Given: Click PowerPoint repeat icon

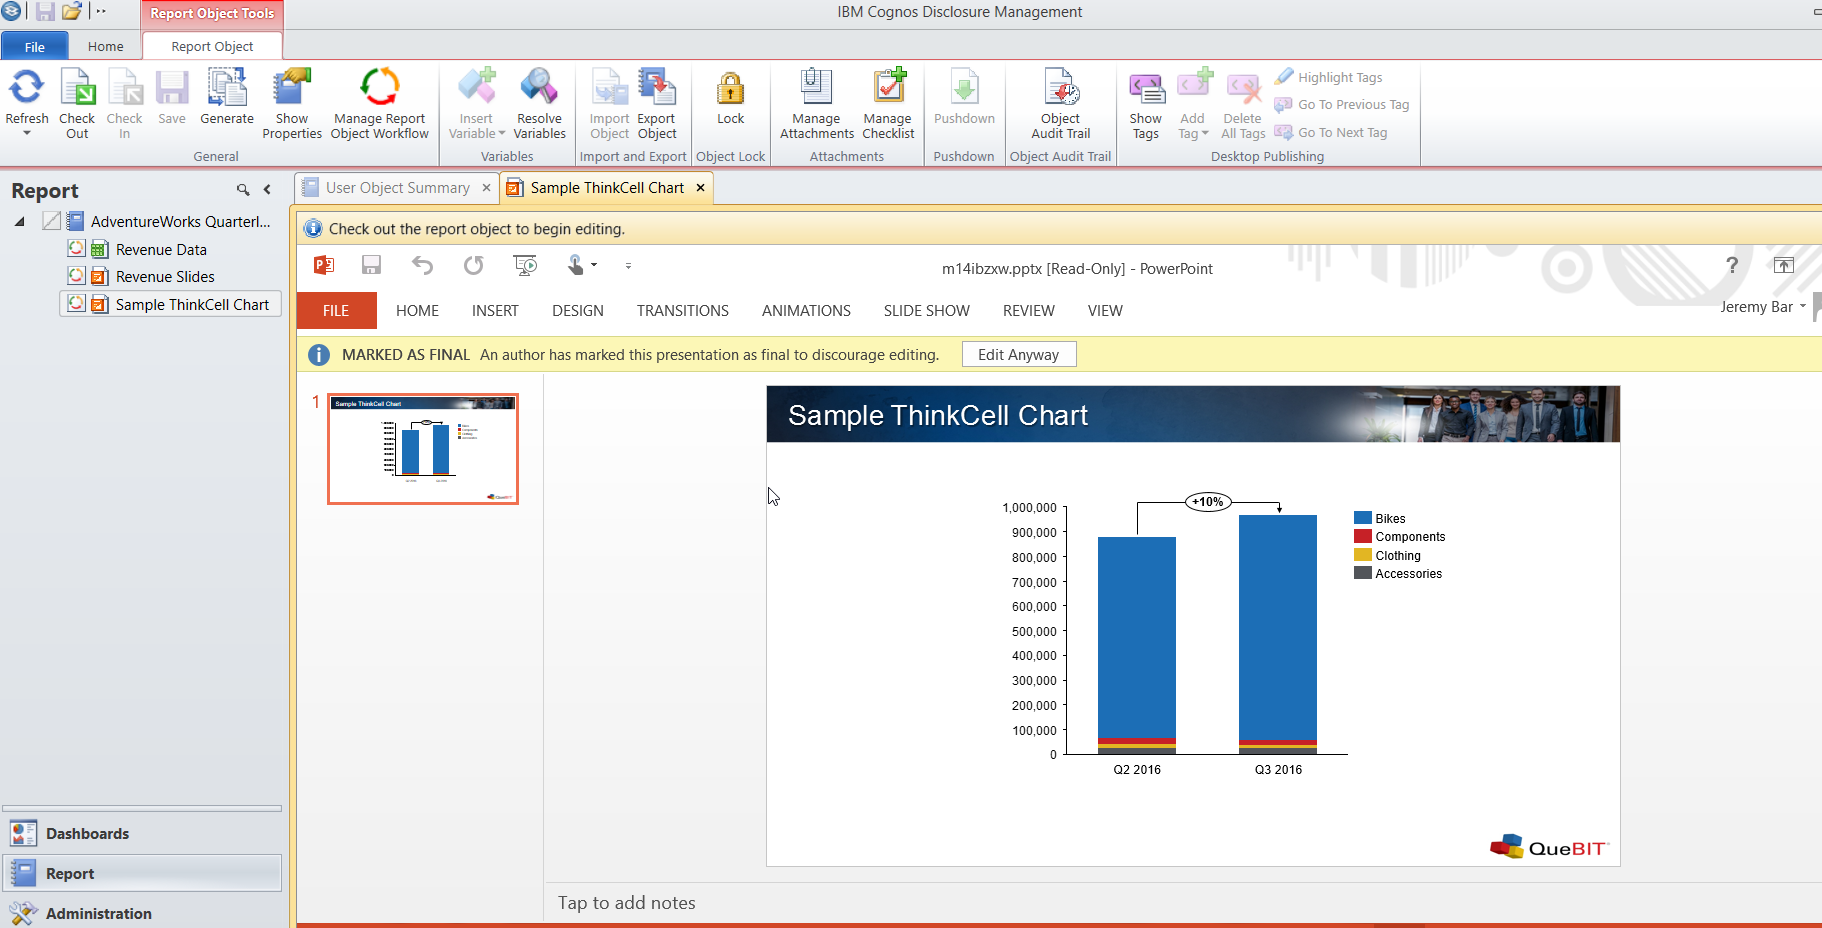Looking at the screenshot, I should (x=473, y=265).
